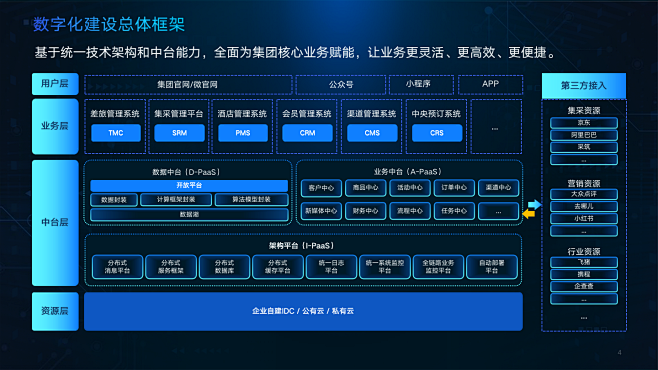Select the 会员管理系统 label

tap(307, 114)
